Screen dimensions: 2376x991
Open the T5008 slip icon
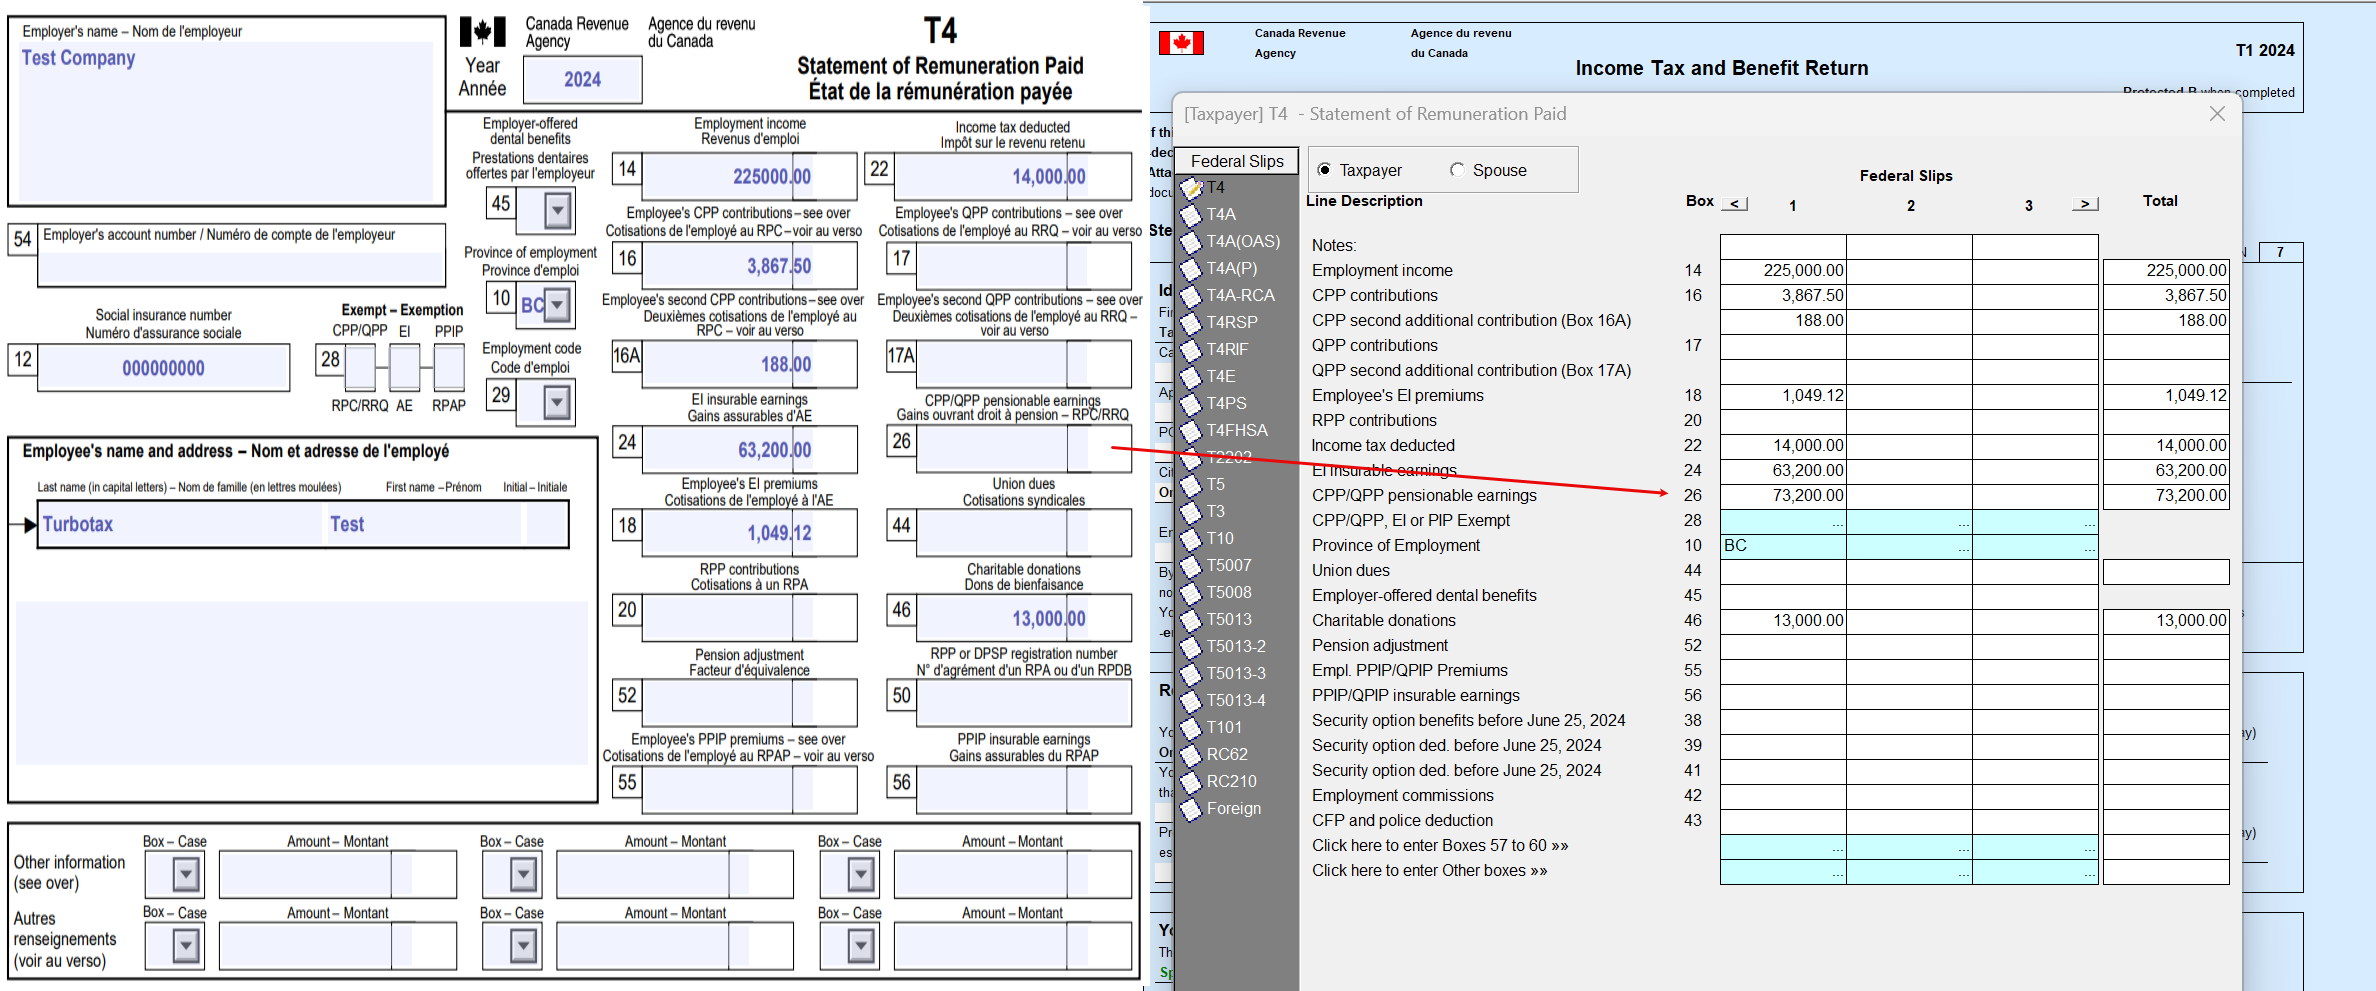coord(1191,593)
